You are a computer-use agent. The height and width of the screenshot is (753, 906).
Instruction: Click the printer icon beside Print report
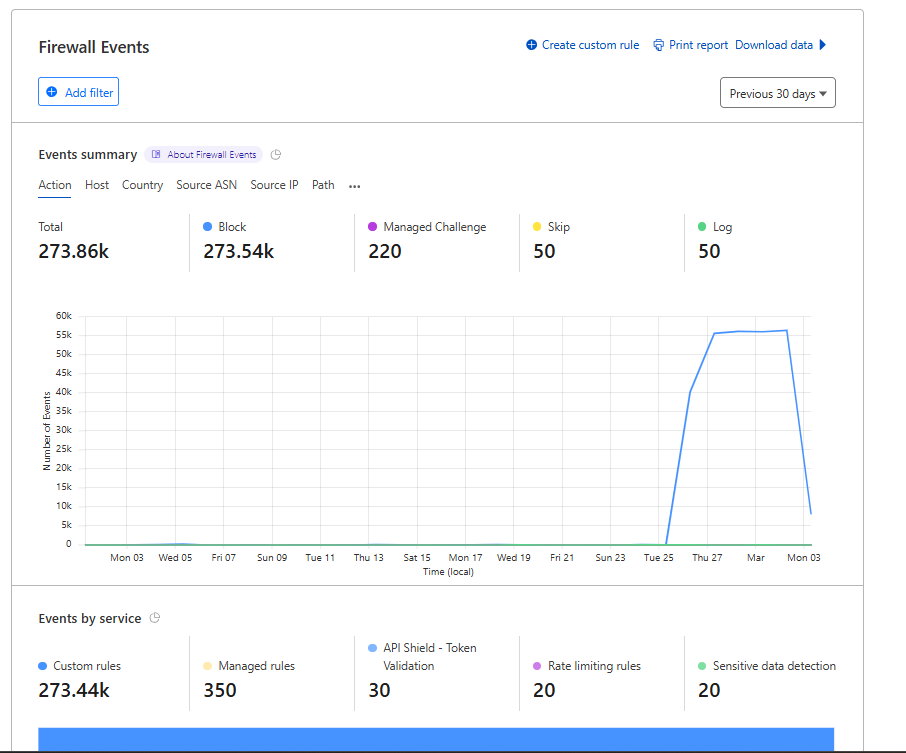(x=659, y=45)
